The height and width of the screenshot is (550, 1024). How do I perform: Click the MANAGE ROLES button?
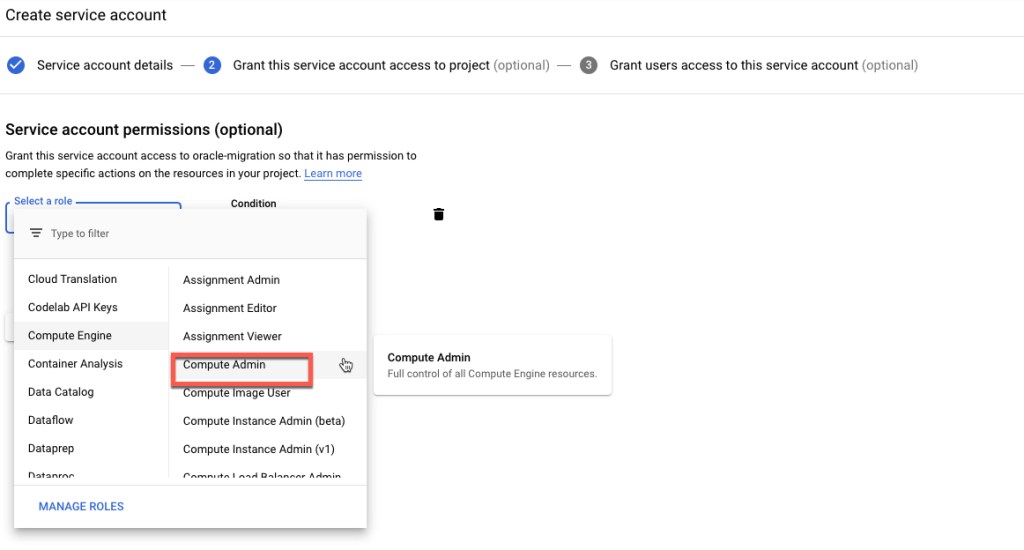point(81,506)
